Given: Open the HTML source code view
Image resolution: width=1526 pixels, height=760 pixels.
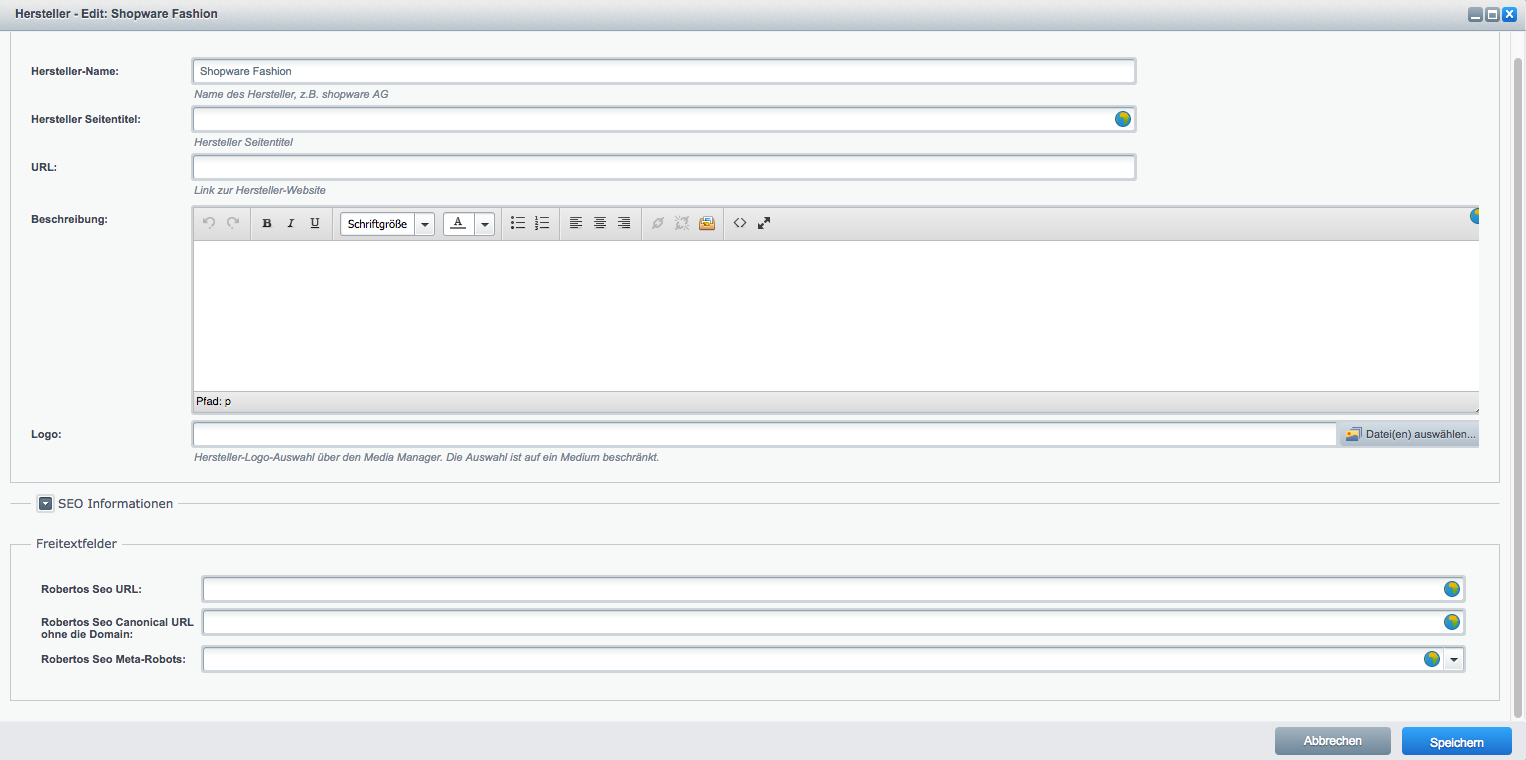Looking at the screenshot, I should pyautogui.click(x=740, y=223).
